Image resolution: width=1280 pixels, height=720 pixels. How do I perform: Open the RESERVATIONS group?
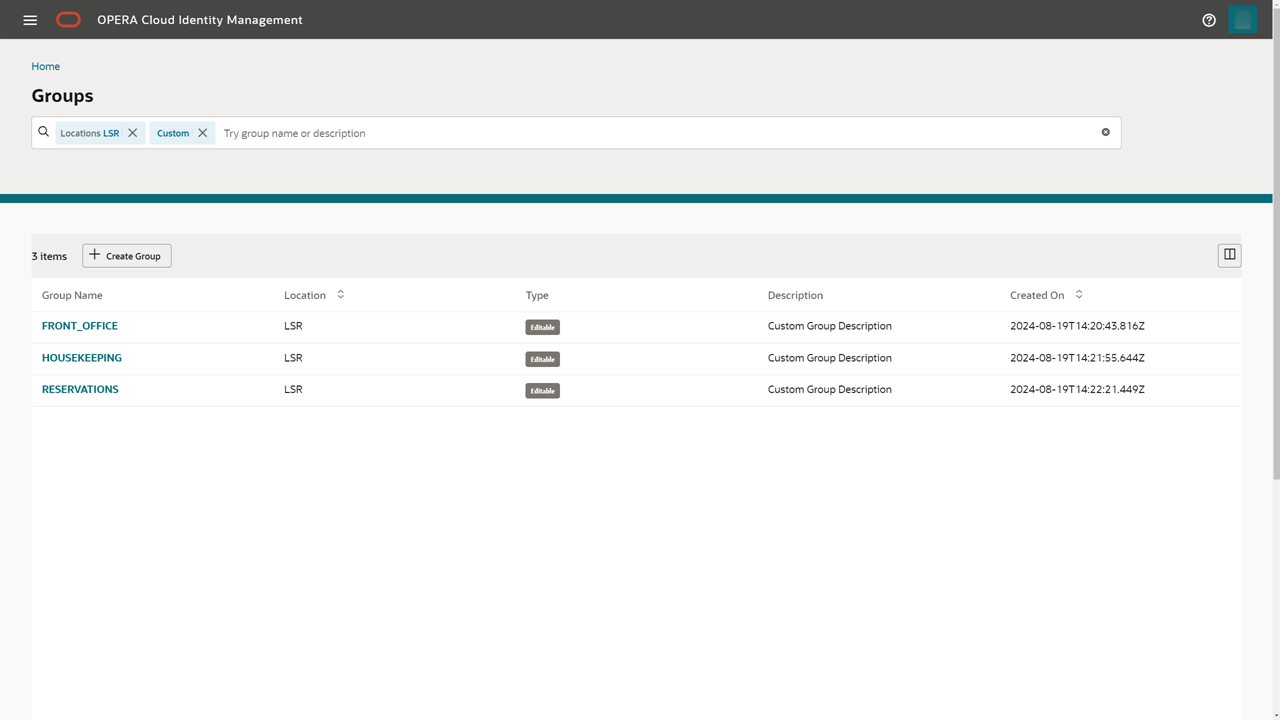(x=80, y=390)
